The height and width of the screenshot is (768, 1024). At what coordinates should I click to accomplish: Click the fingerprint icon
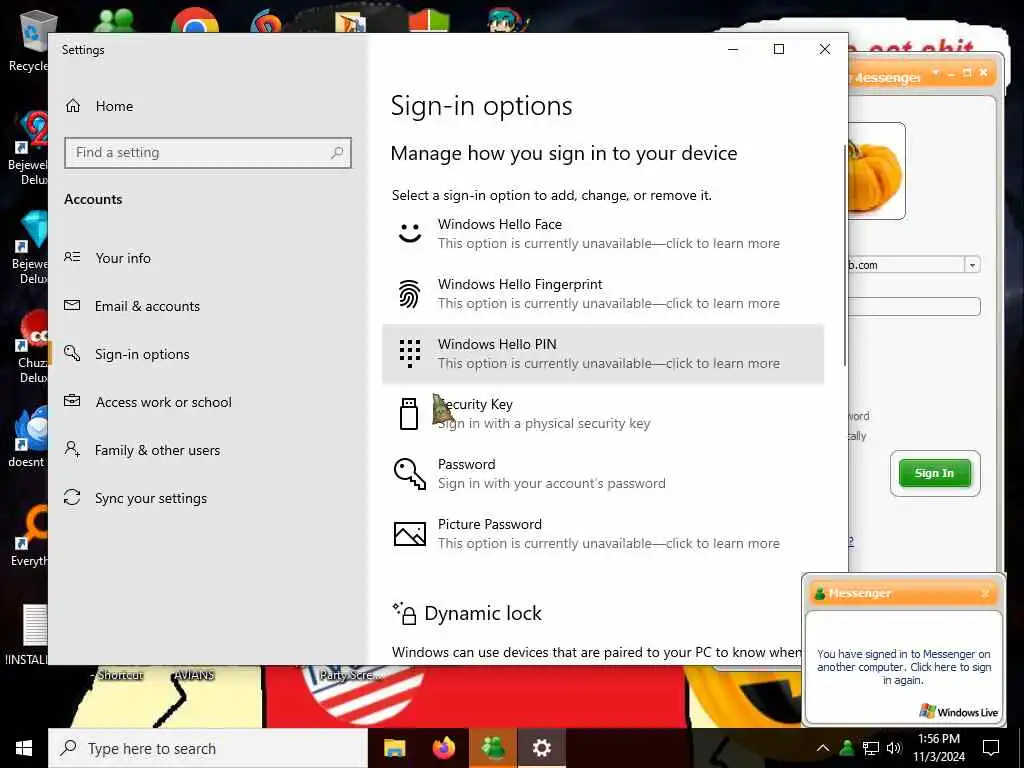pyautogui.click(x=409, y=294)
